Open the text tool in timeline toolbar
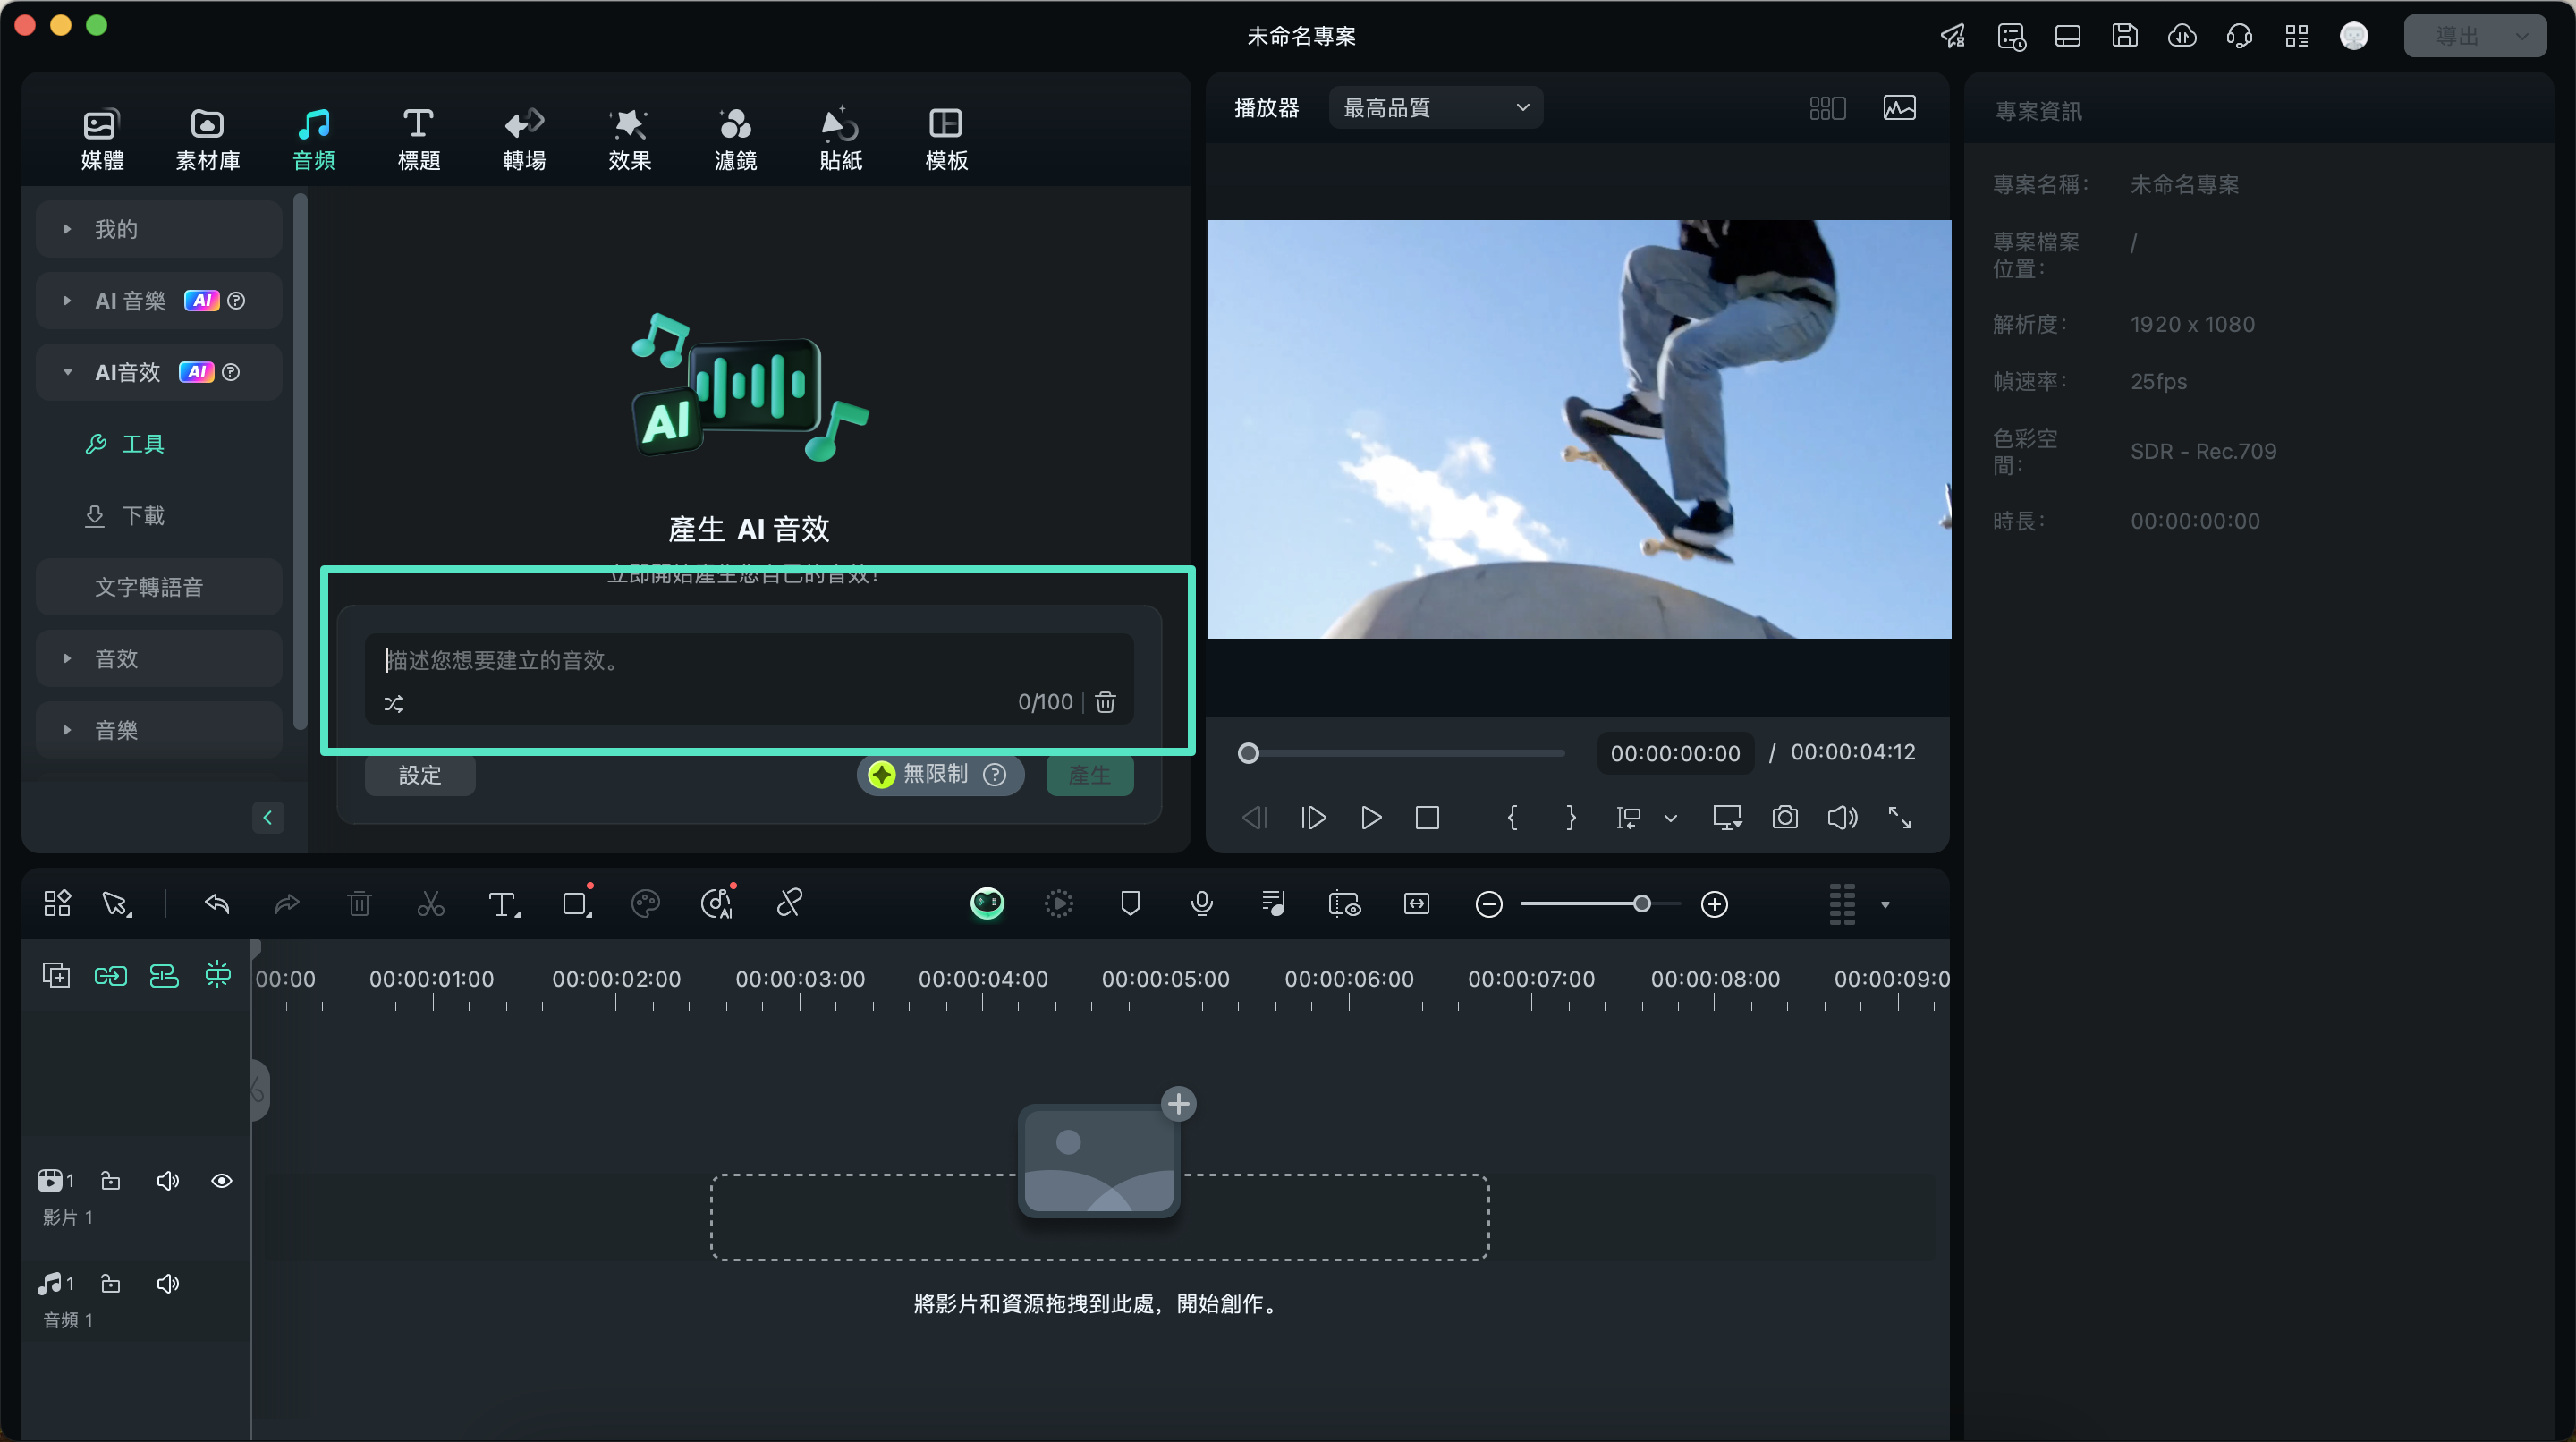Viewport: 2576px width, 1442px height. [504, 904]
